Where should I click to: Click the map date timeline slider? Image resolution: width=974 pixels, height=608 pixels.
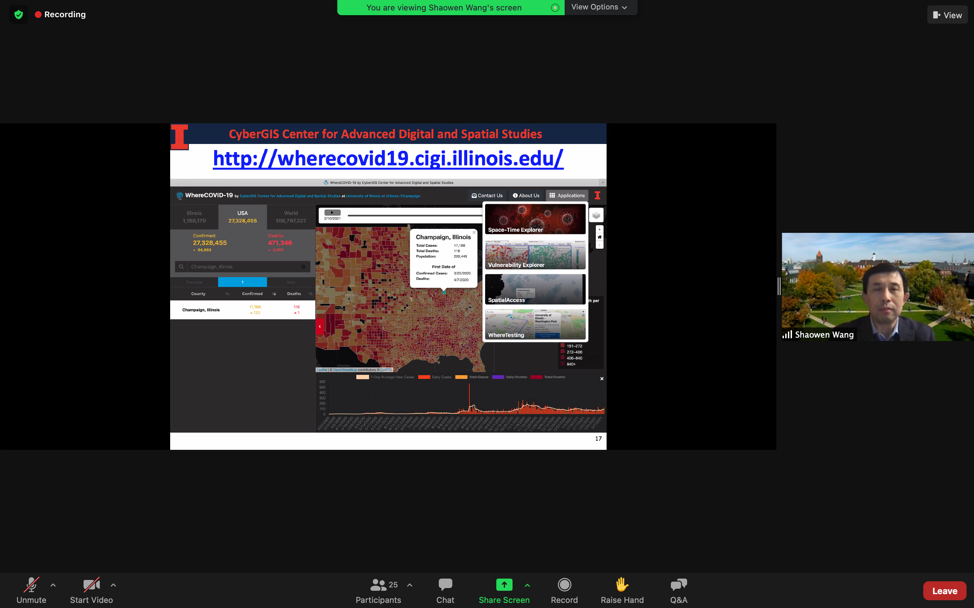pyautogui.click(x=415, y=216)
